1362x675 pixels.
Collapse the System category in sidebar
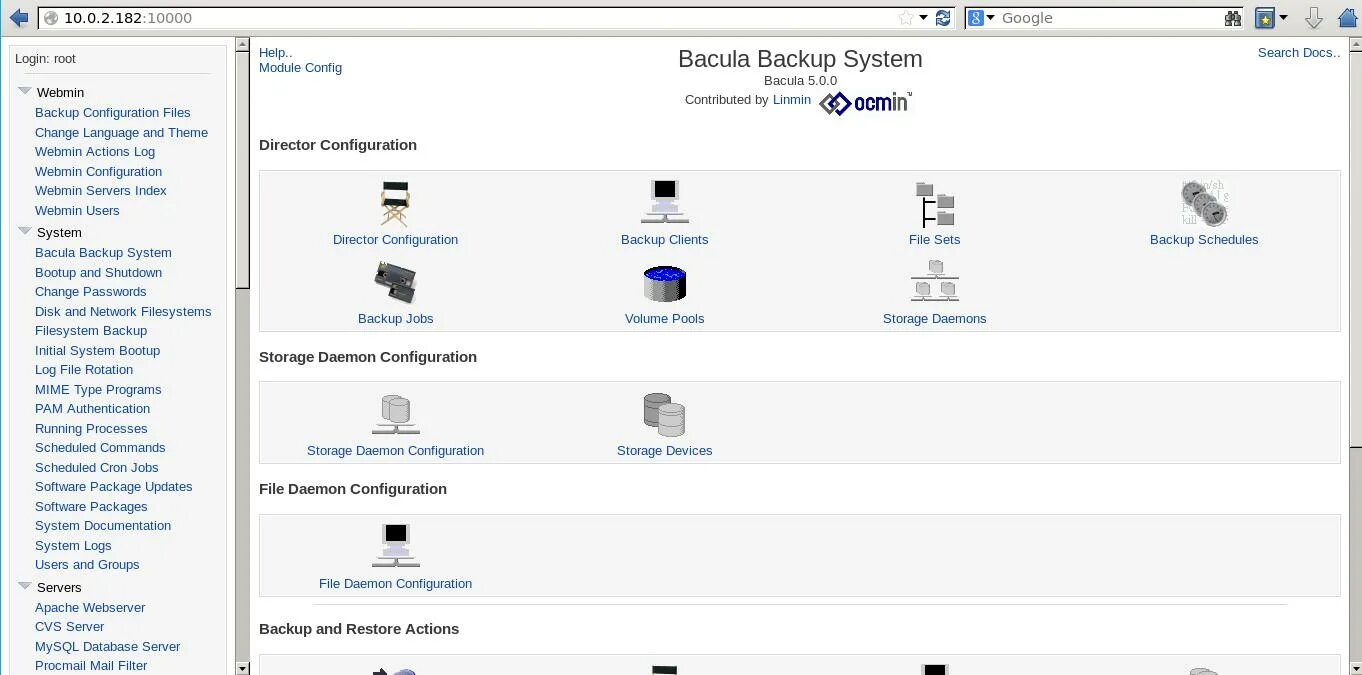tap(25, 231)
